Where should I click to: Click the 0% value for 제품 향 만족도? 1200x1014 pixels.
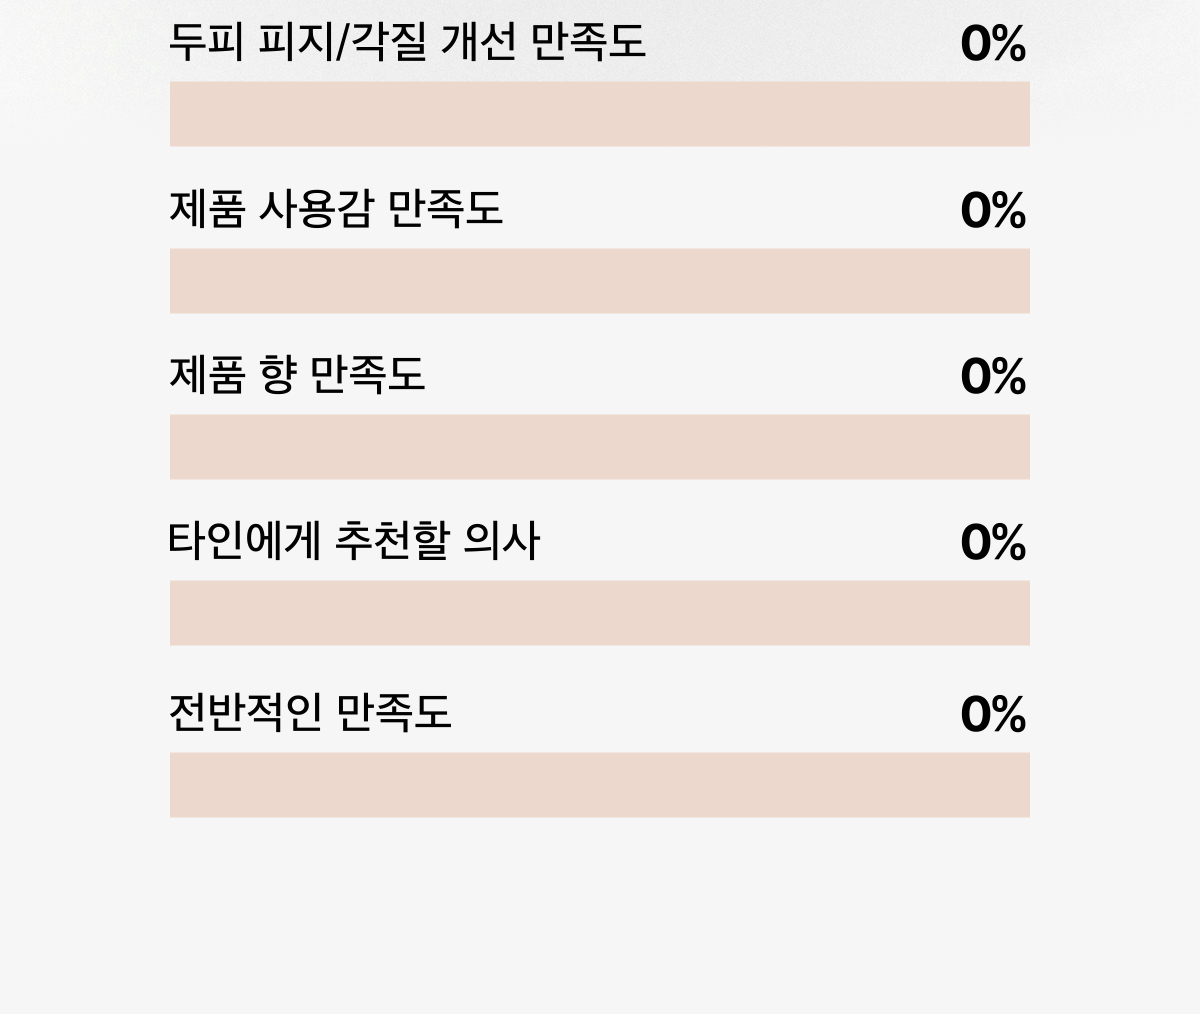pos(993,377)
